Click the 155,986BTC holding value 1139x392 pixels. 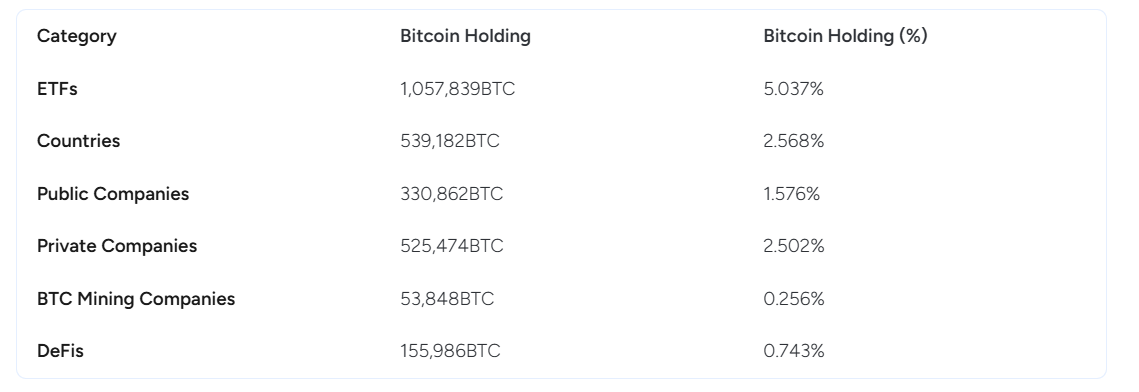(x=450, y=351)
